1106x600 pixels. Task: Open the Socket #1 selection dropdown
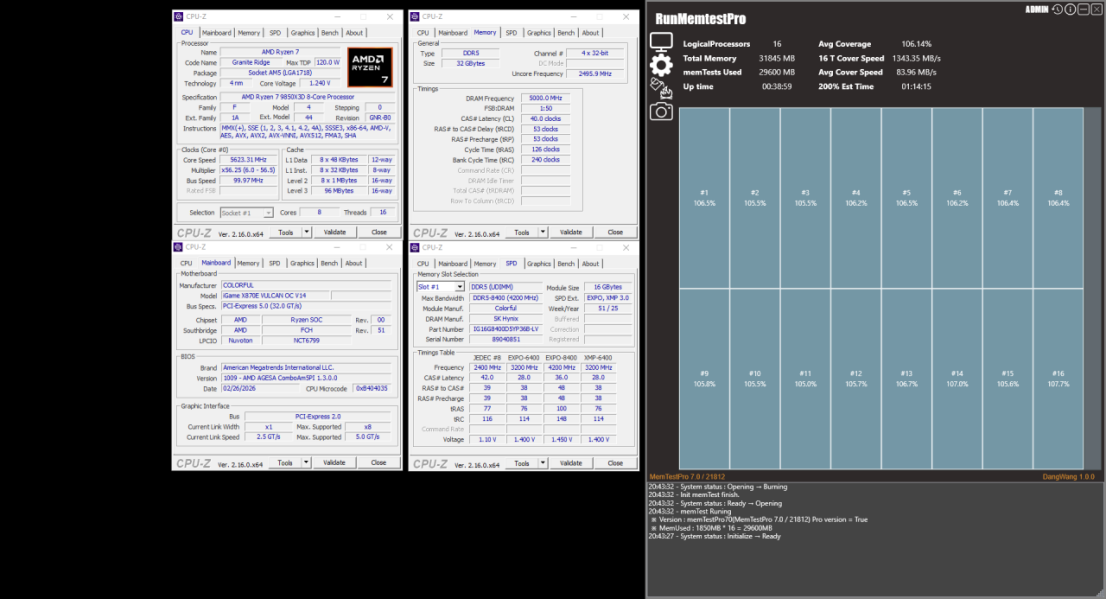click(x=268, y=213)
